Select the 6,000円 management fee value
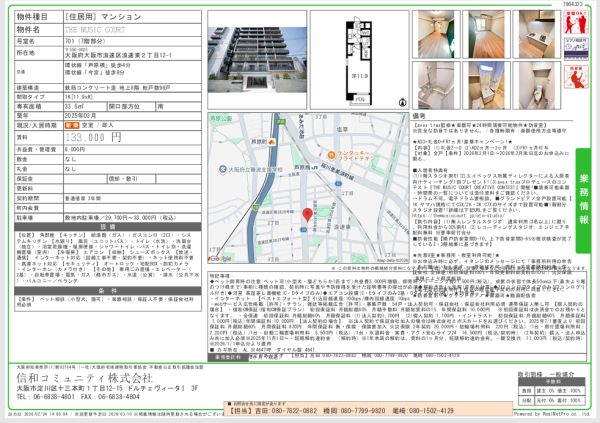 point(75,149)
